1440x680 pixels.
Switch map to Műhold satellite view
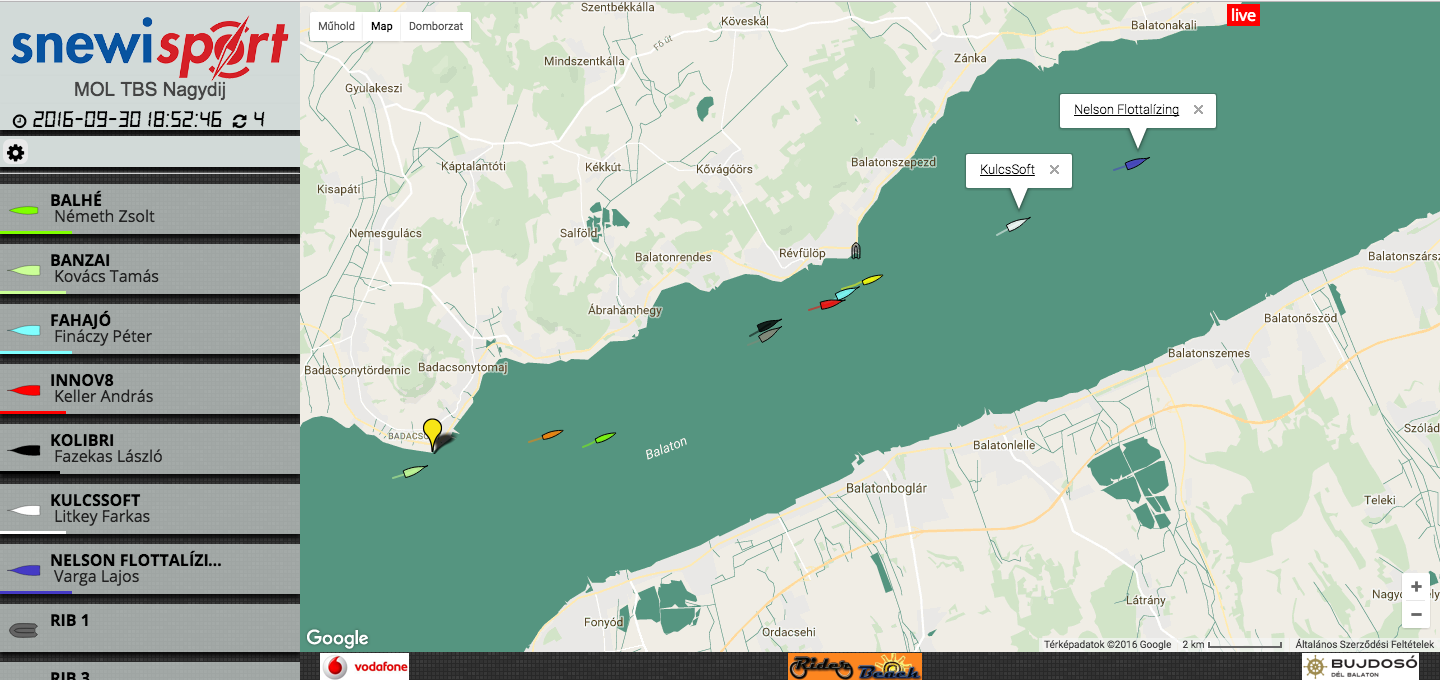pos(336,26)
